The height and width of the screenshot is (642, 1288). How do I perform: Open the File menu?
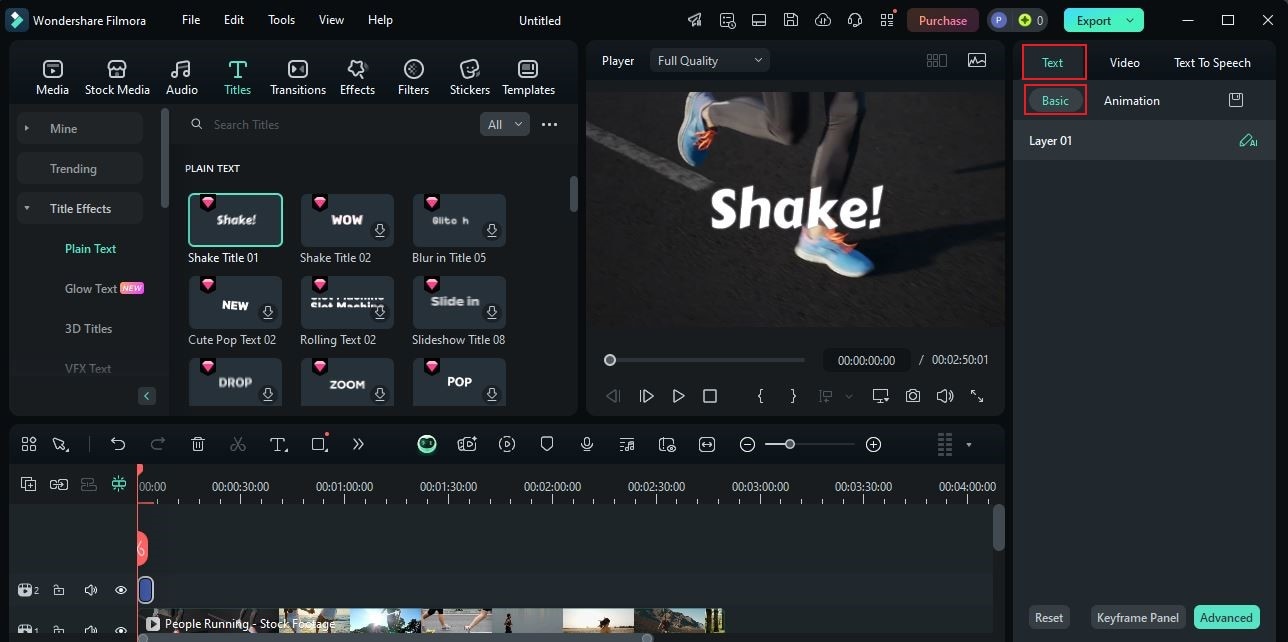pos(191,20)
